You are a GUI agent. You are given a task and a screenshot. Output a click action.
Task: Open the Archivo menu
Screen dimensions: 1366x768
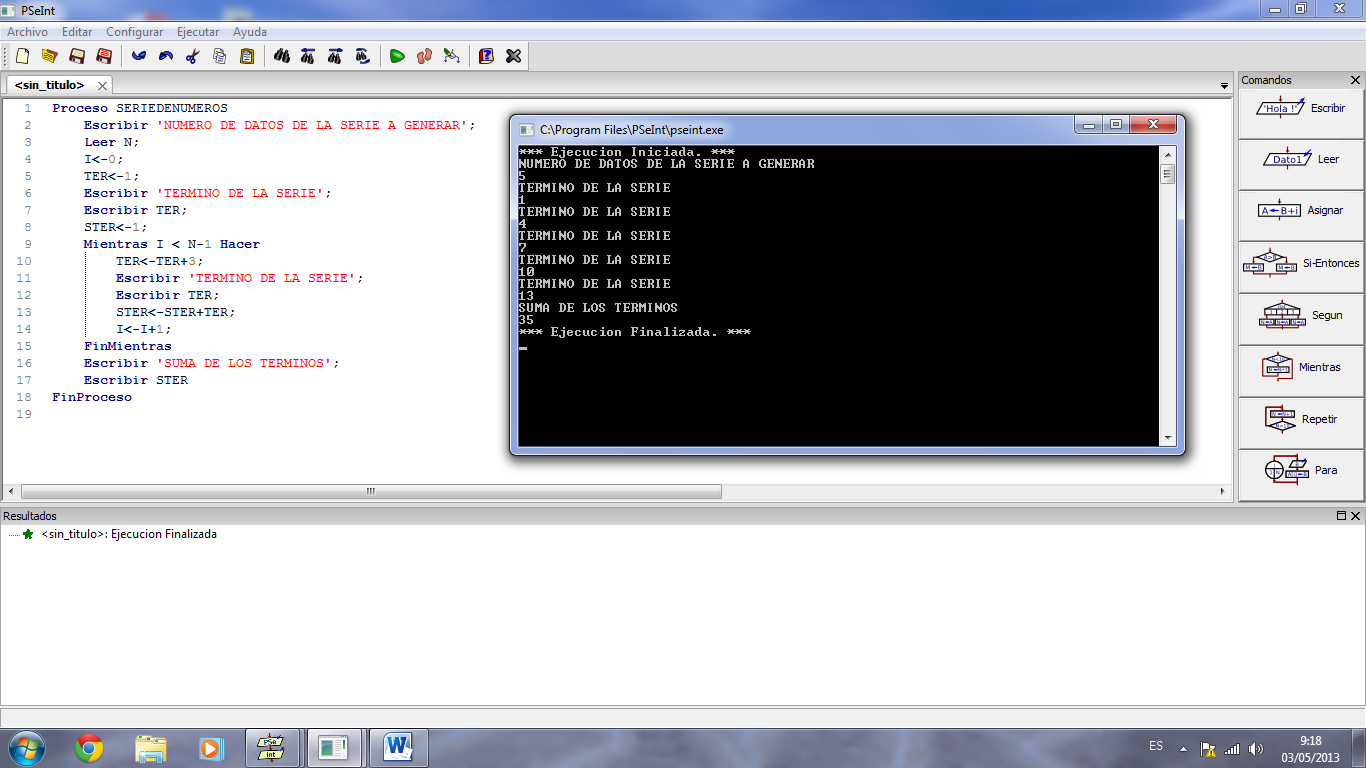[x=27, y=32]
